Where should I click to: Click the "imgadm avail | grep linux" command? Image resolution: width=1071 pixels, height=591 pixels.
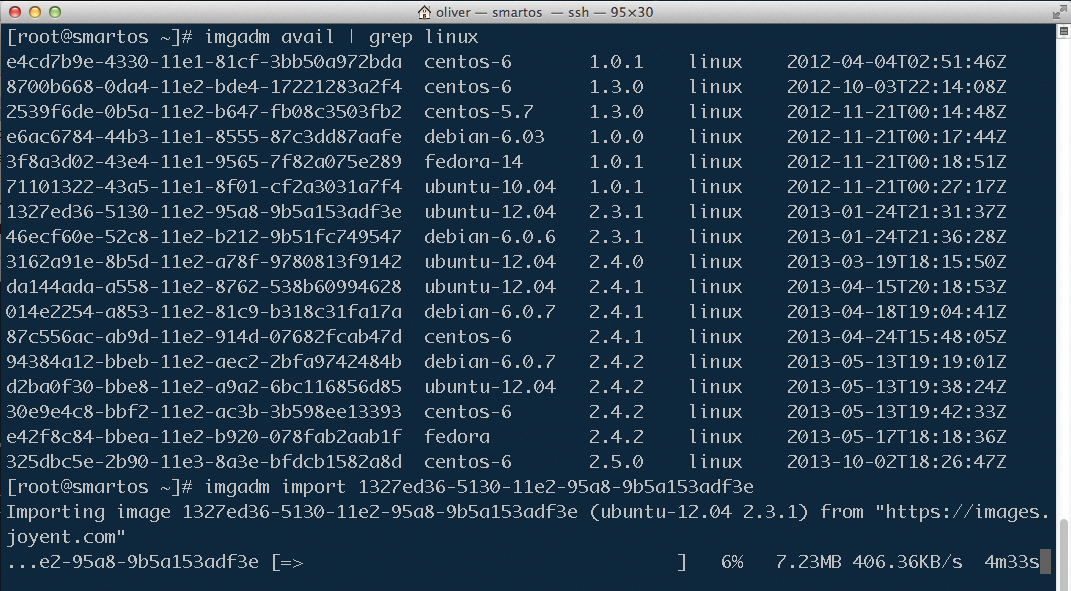pos(341,37)
